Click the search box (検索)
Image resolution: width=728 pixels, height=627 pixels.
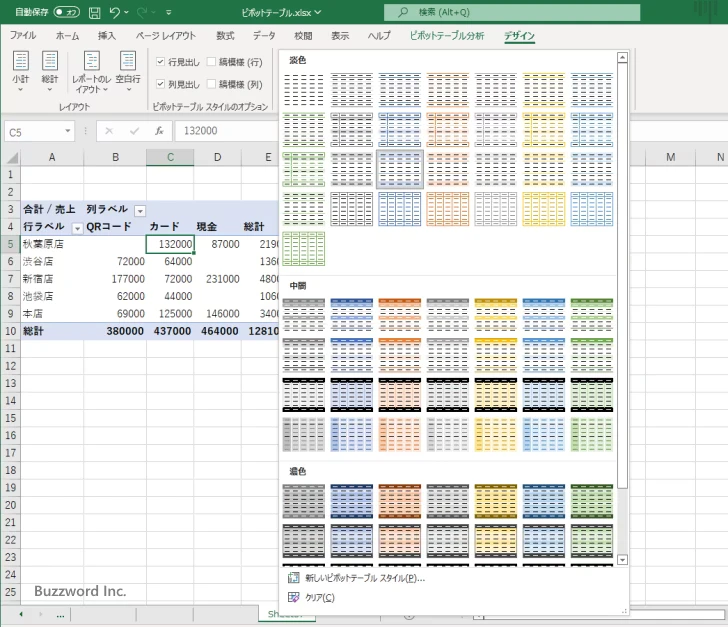(512, 13)
